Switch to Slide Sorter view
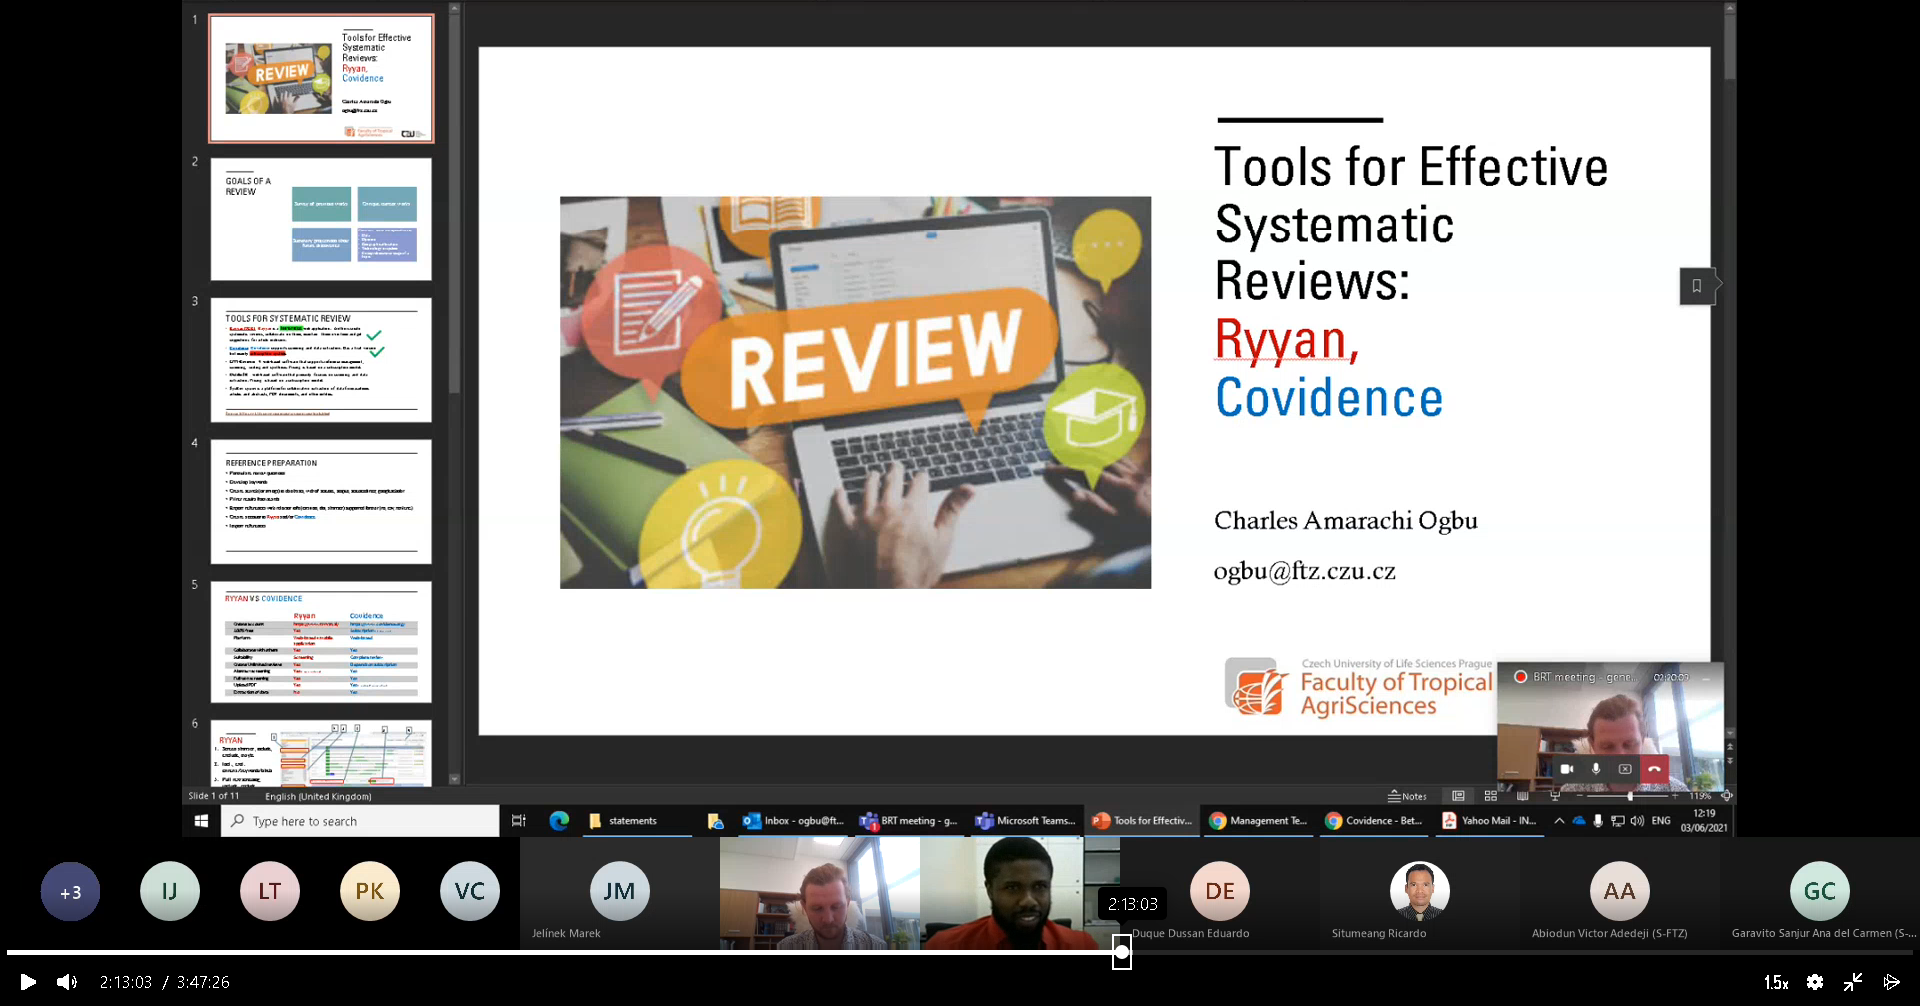 pos(1491,796)
